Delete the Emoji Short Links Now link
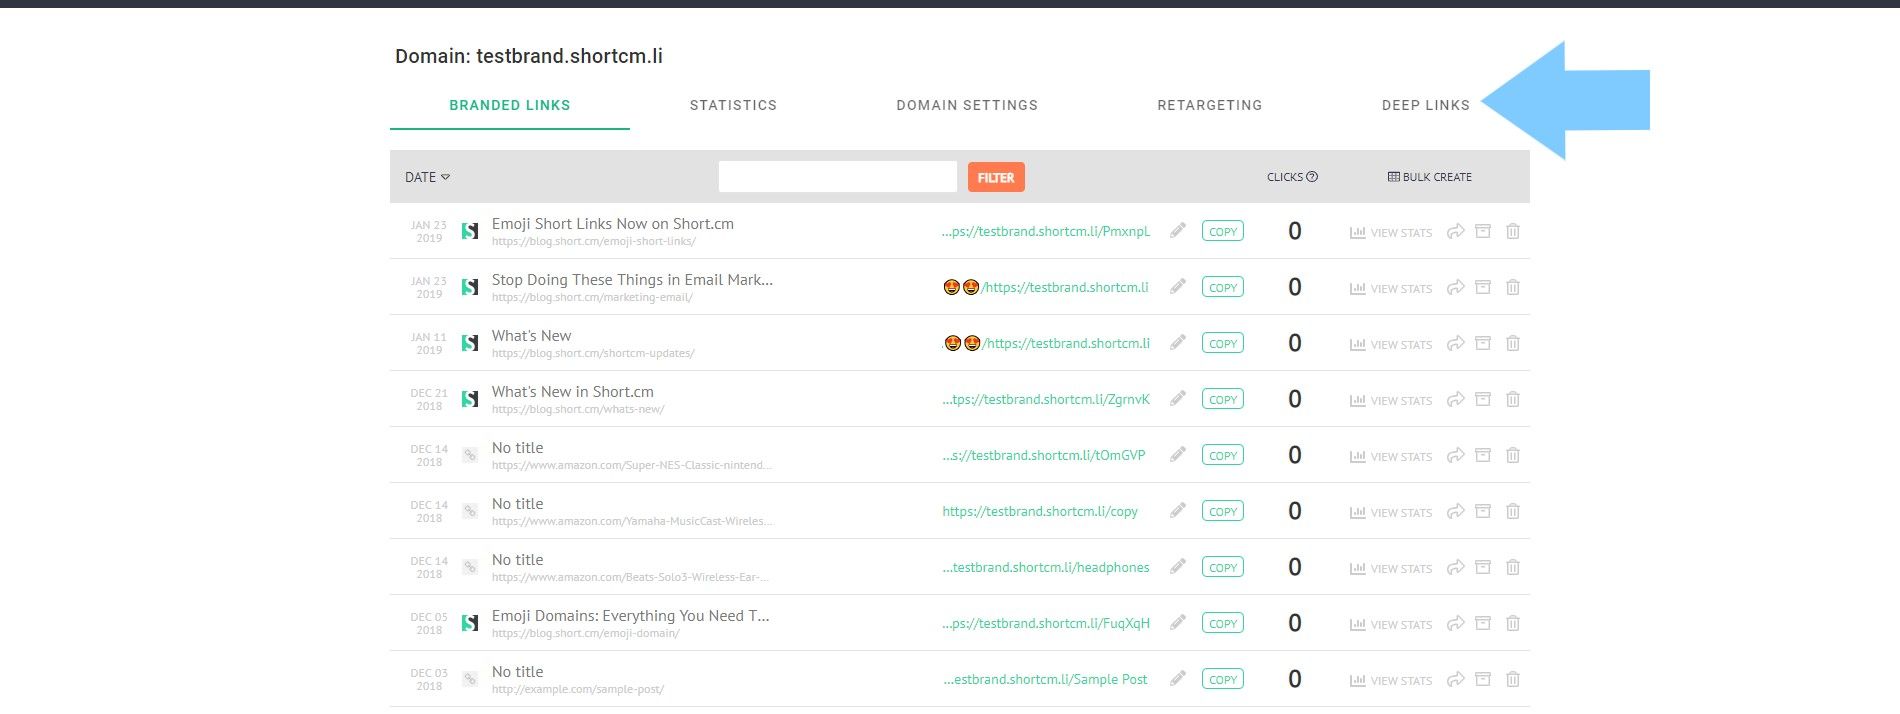This screenshot has height=714, width=1900. click(x=1513, y=231)
